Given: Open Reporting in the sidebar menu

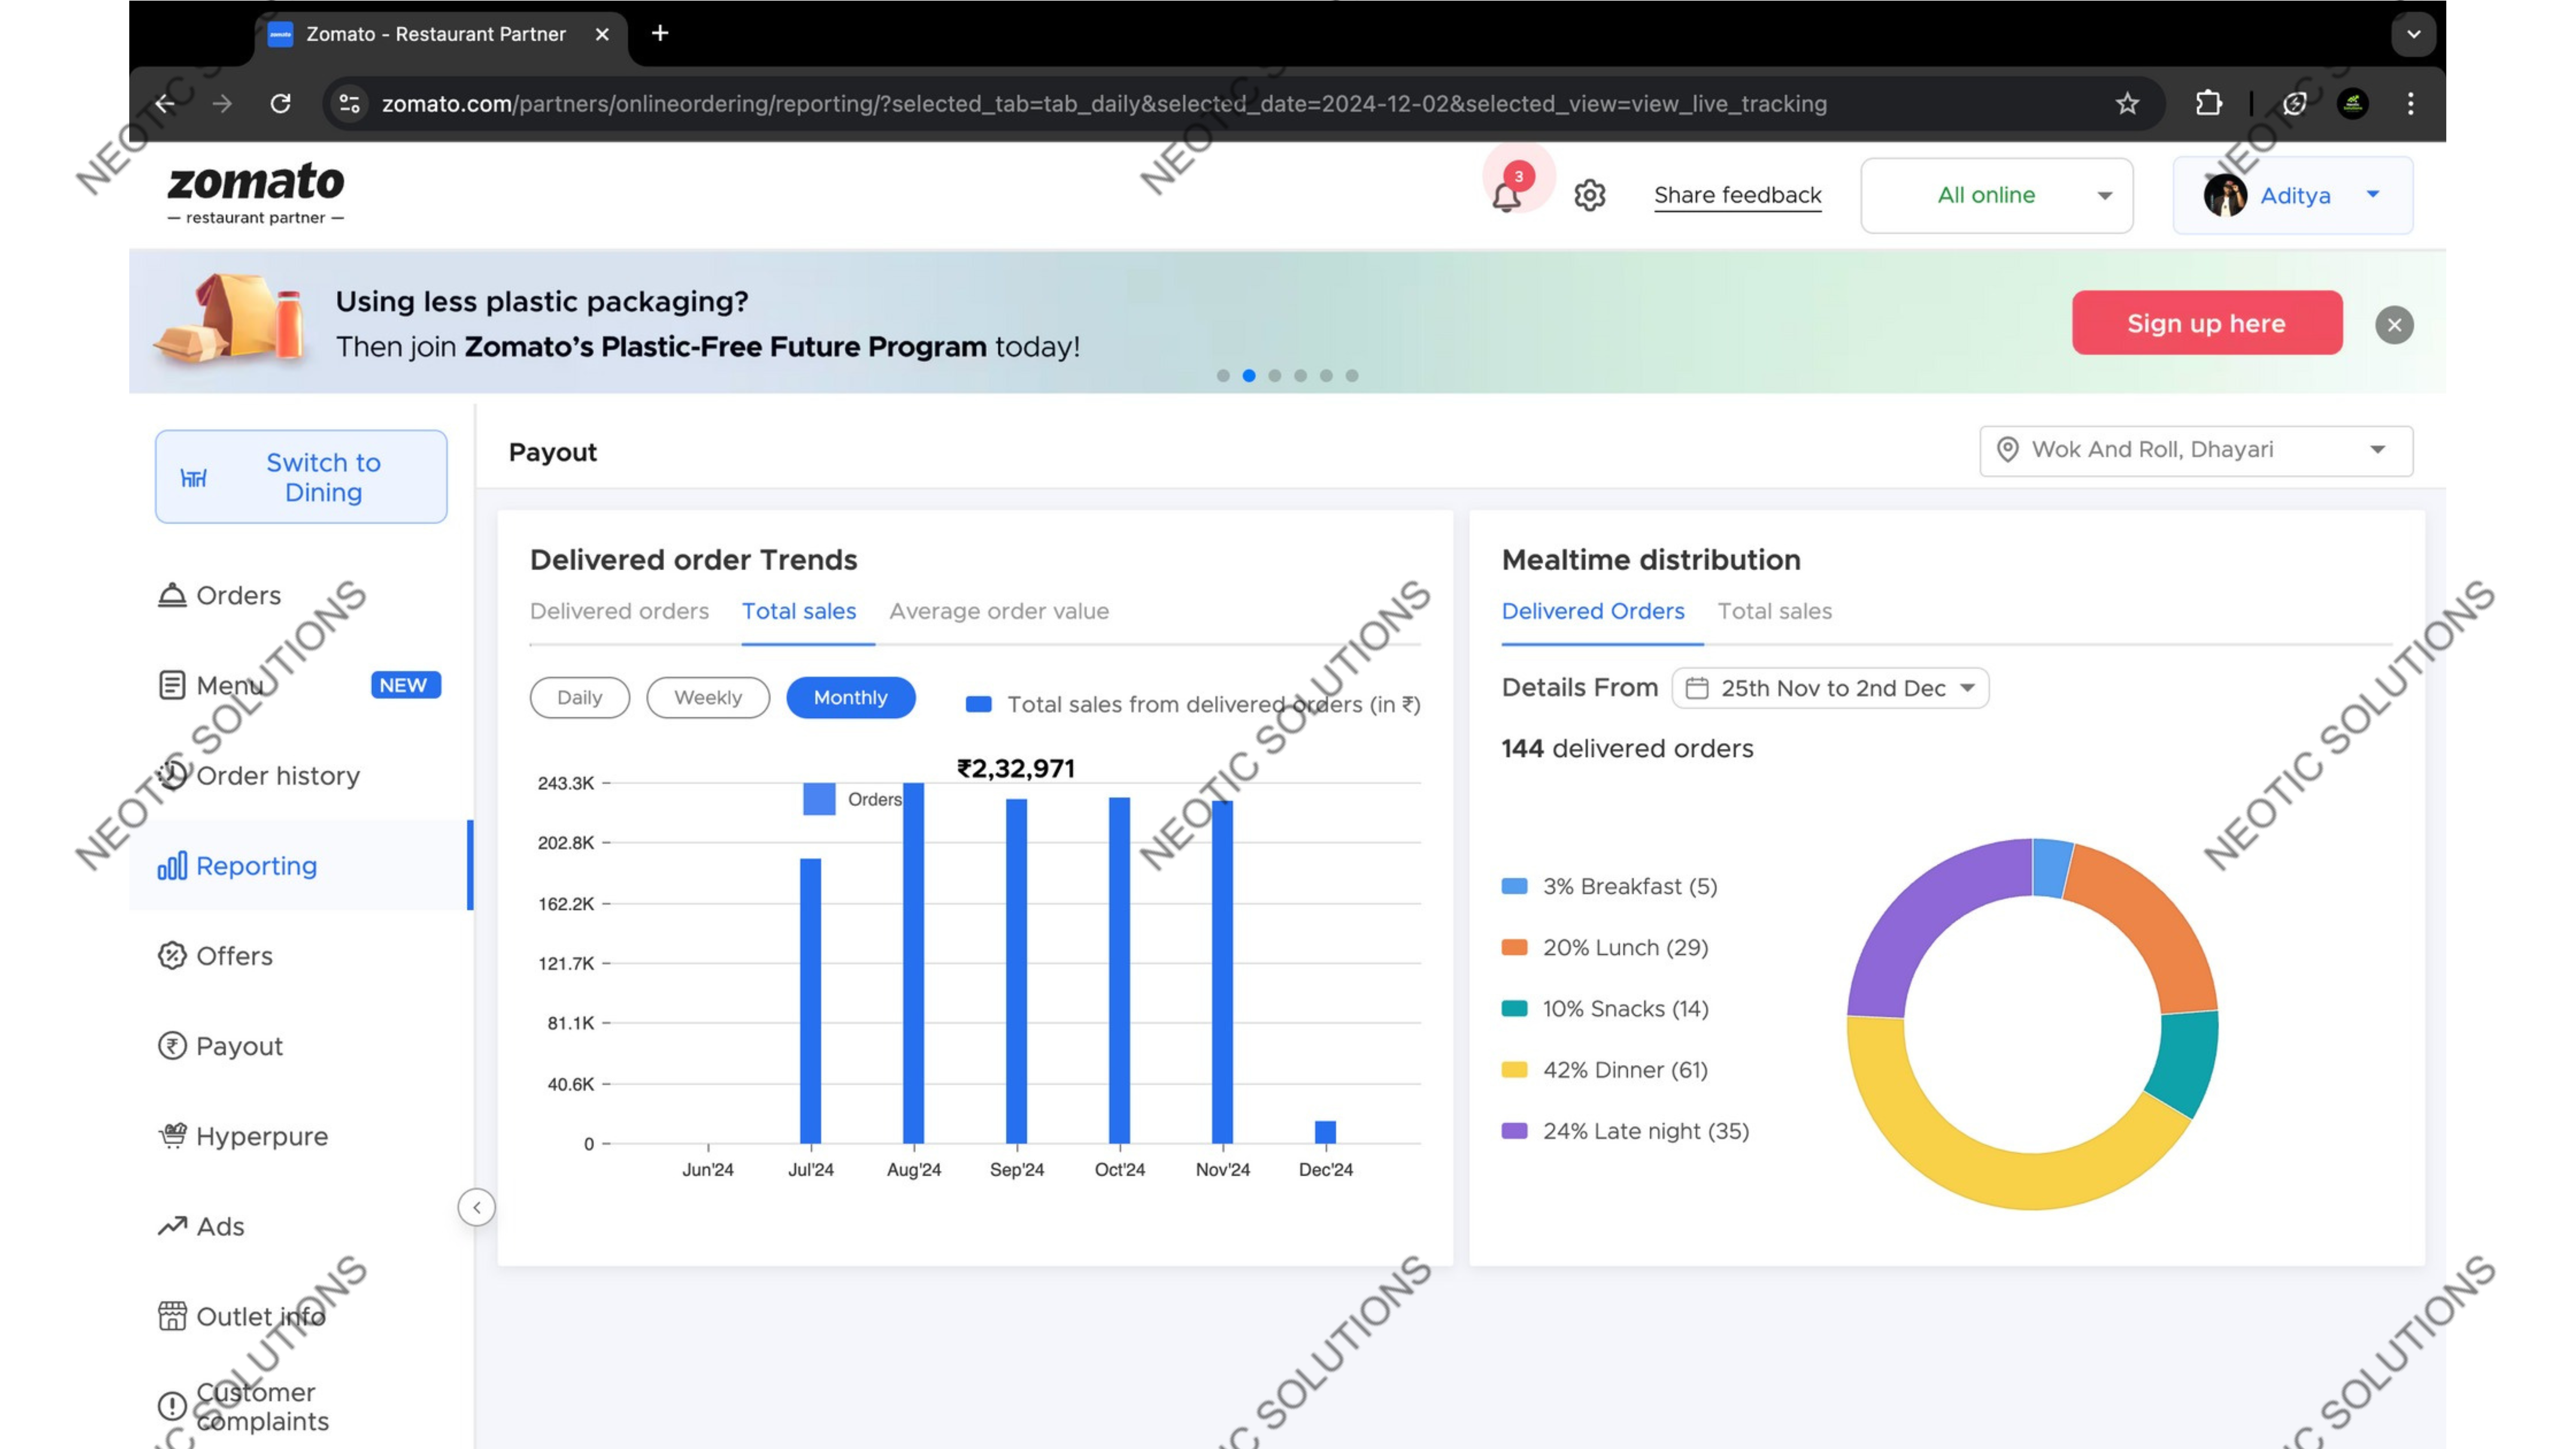Looking at the screenshot, I should pos(300,865).
